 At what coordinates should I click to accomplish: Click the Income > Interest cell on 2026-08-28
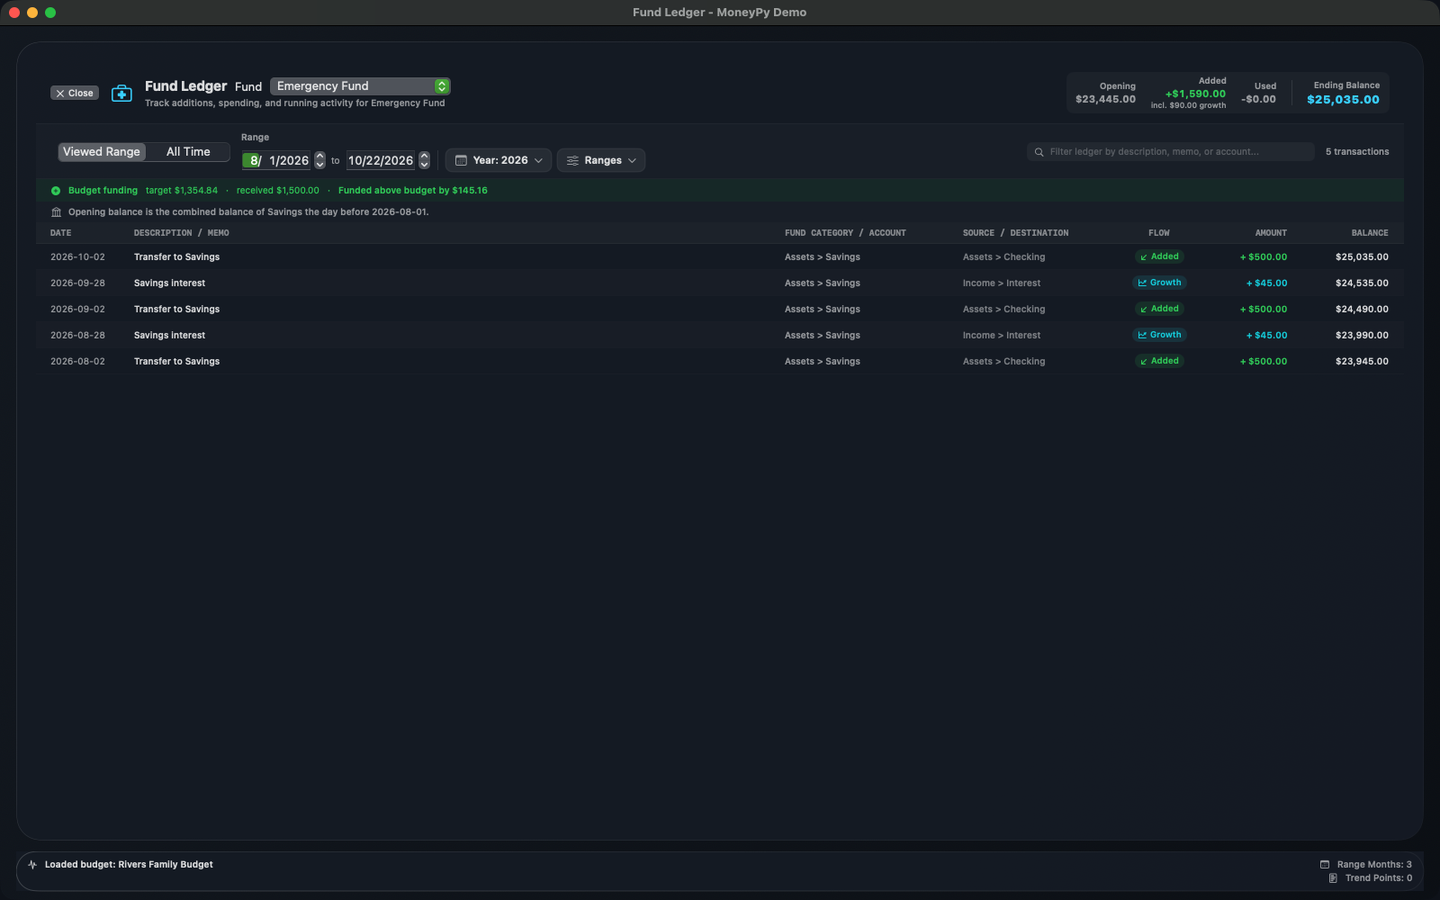coord(1001,335)
